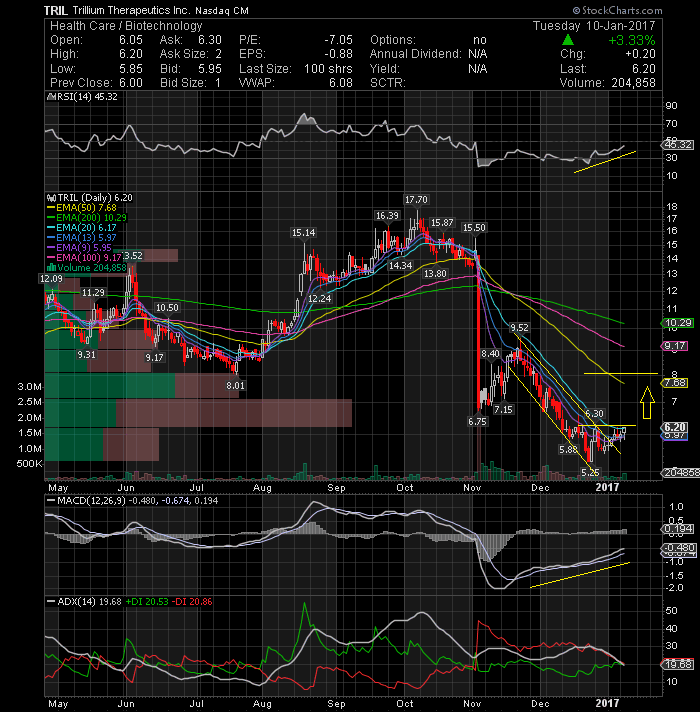This screenshot has height=712, width=700.
Task: Click the Chg value +0.20
Action: click(x=640, y=54)
